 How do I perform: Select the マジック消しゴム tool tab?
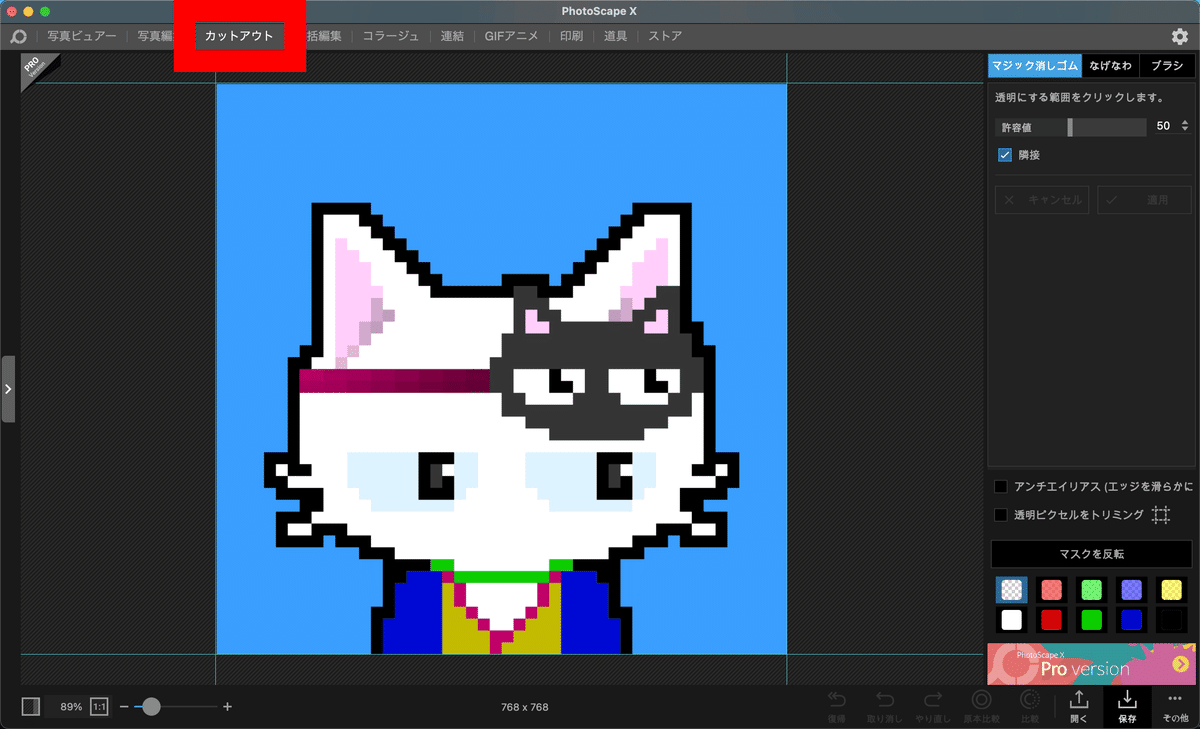click(1034, 66)
